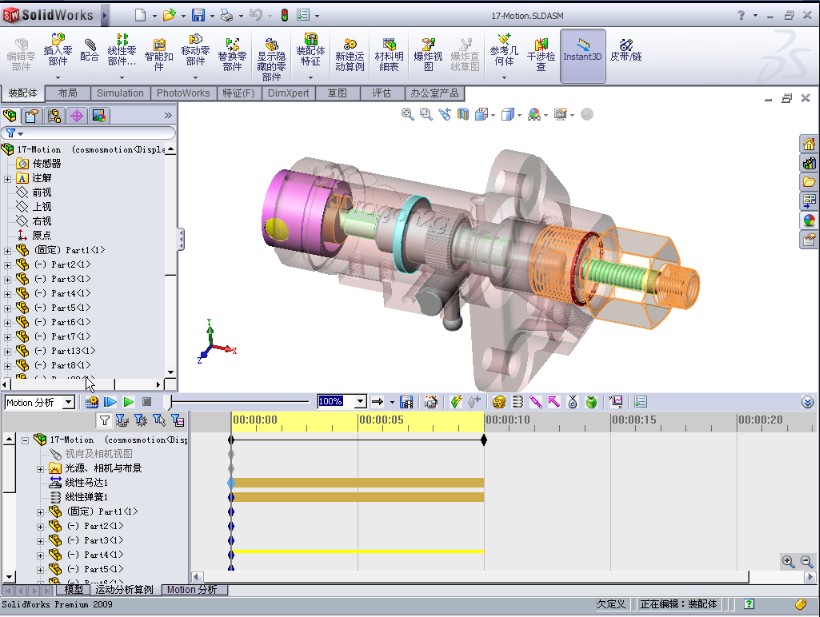Click Show Hidden Components (显示隐藏的零部件)
This screenshot has width=820, height=617.
click(x=271, y=59)
